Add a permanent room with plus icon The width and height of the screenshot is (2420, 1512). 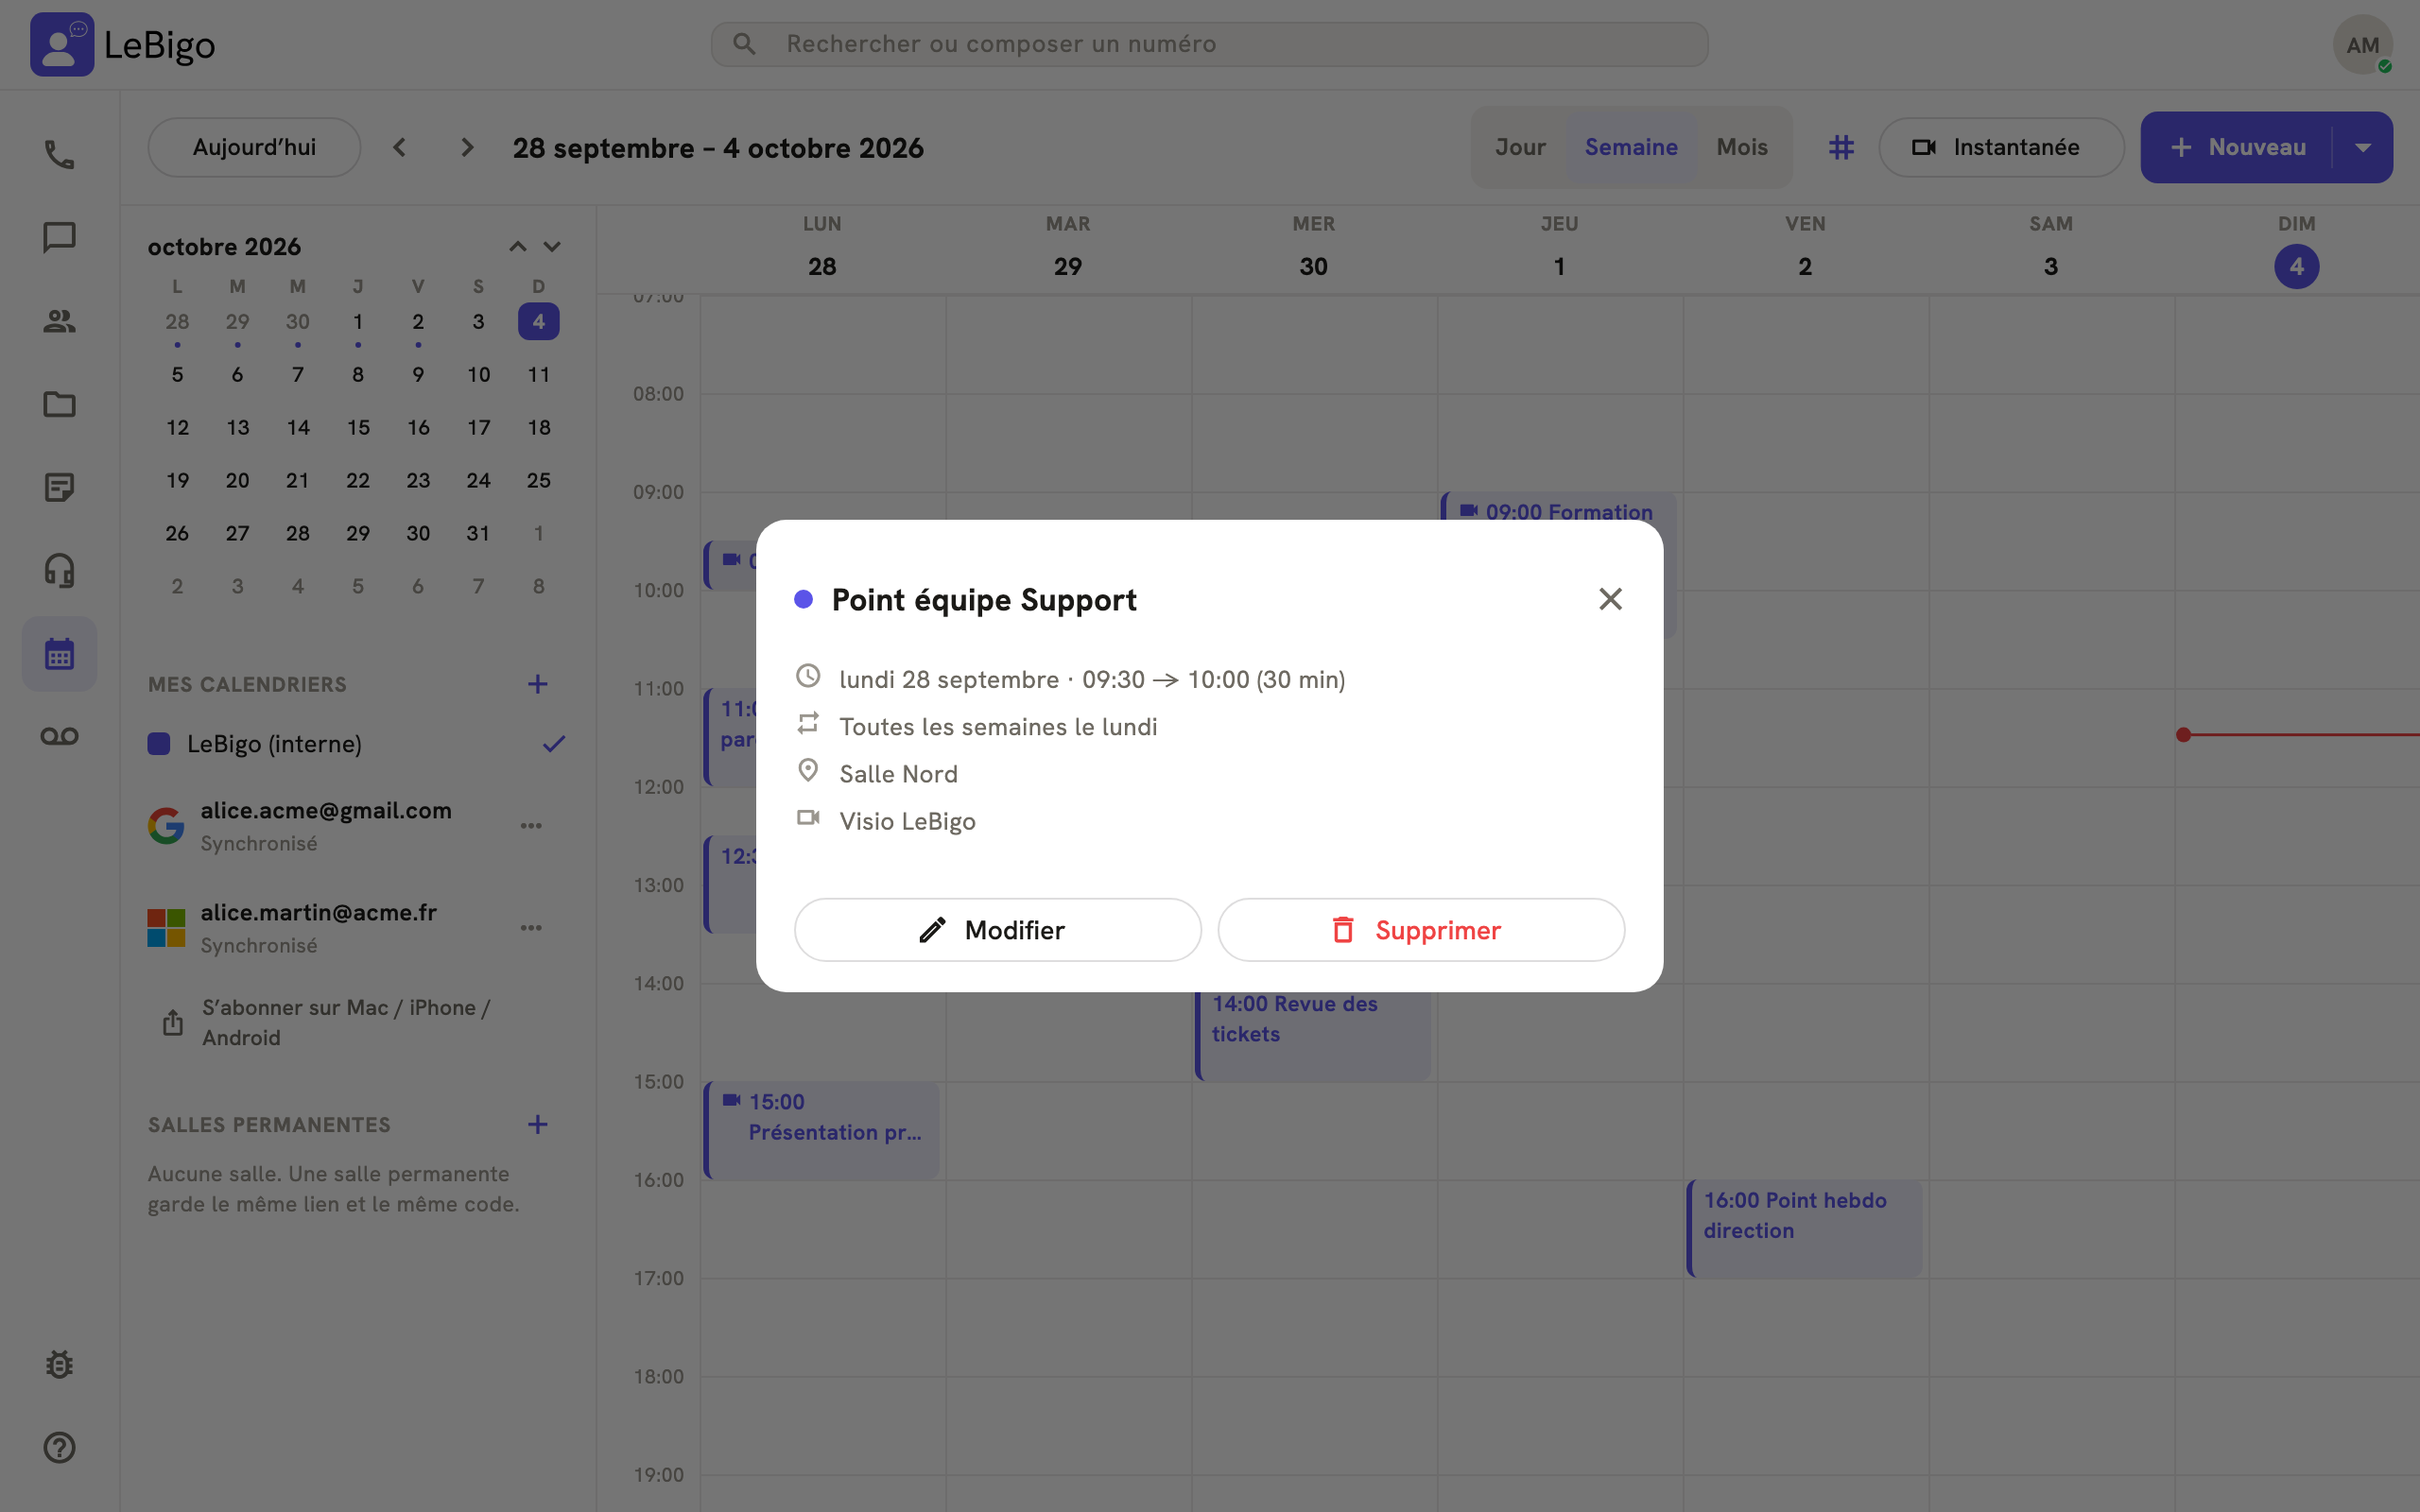click(x=537, y=1124)
